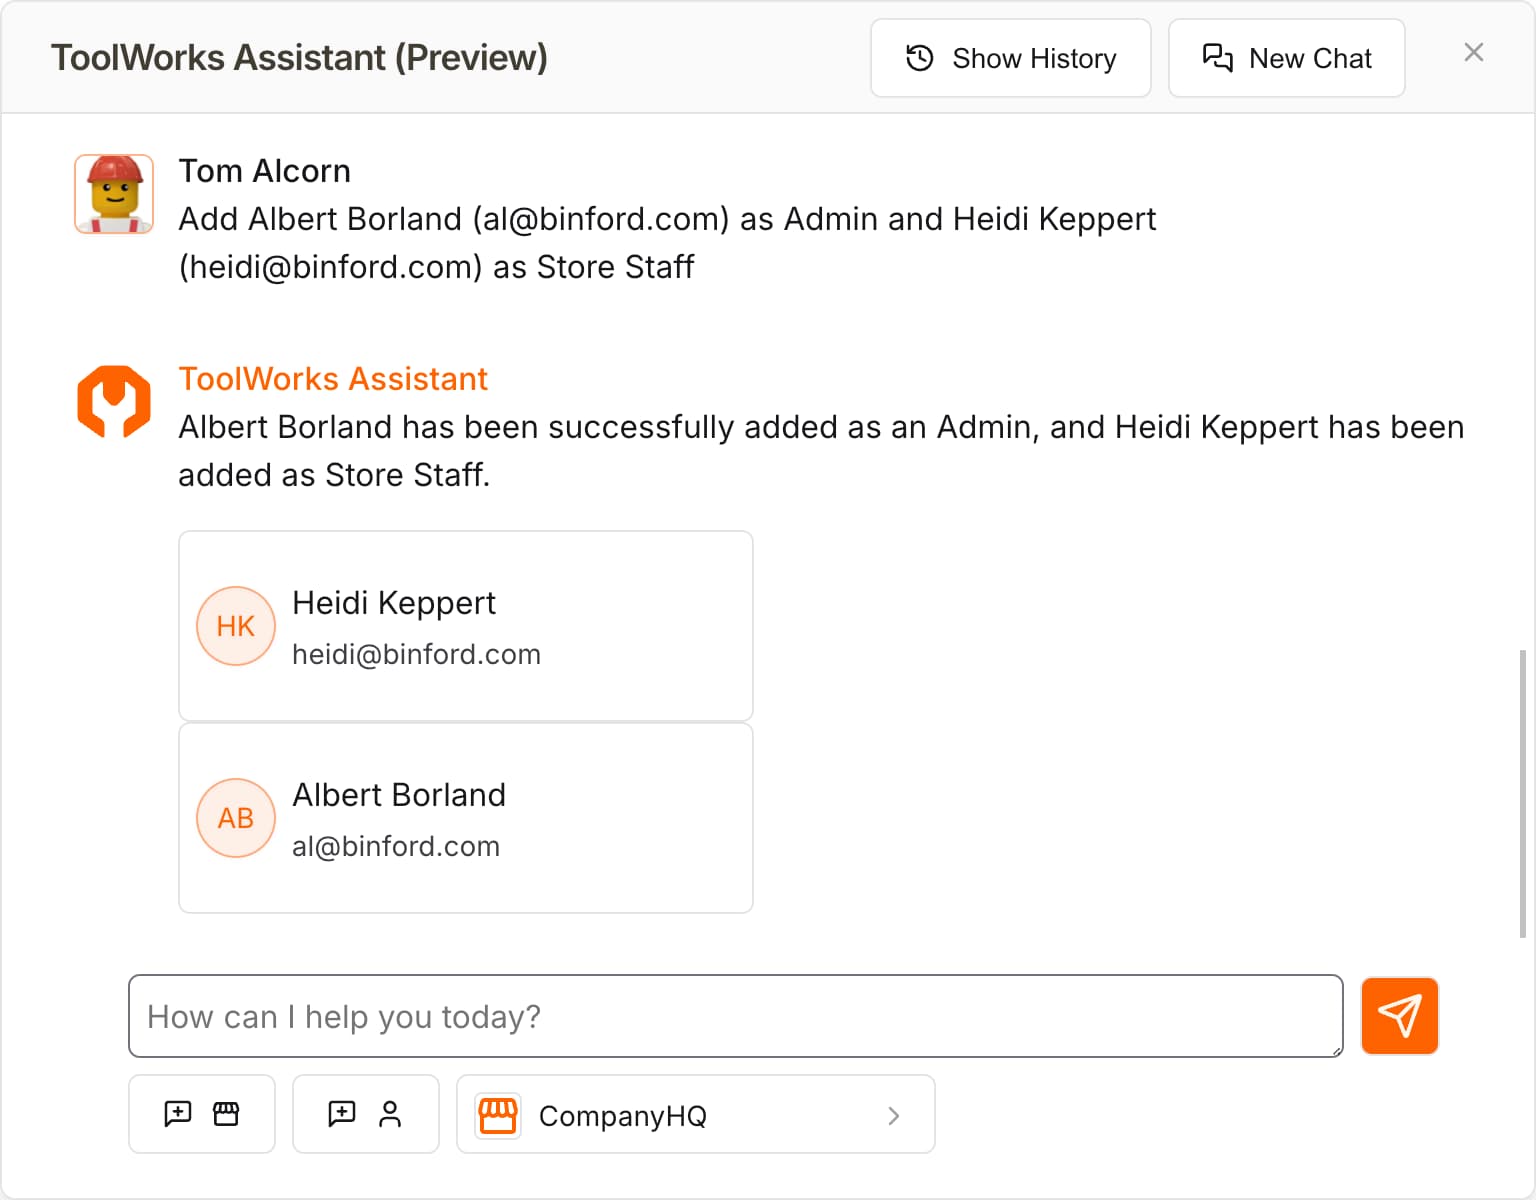Click the HK initials avatar for Heidi Keppert
Image resolution: width=1536 pixels, height=1200 pixels.
tap(235, 626)
